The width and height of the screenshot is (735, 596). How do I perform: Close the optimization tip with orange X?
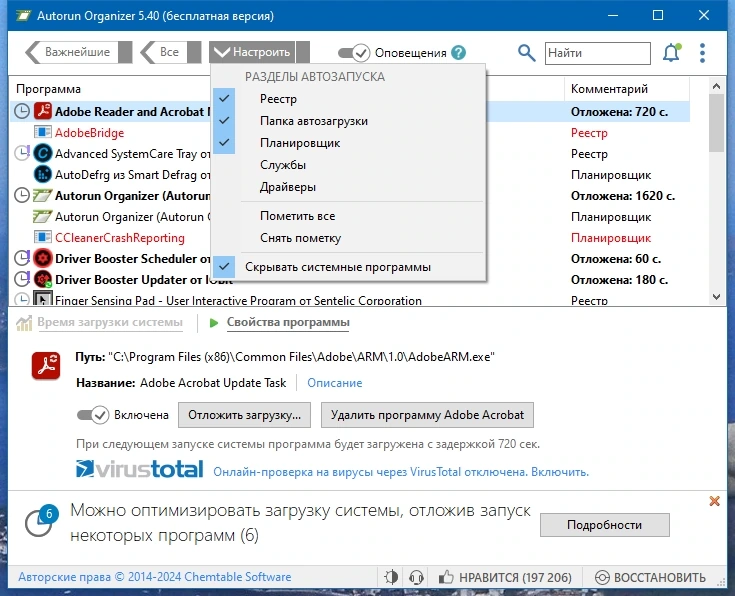coord(714,501)
